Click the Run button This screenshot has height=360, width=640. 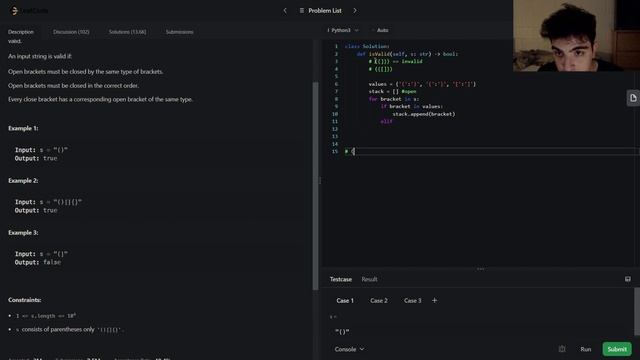pyautogui.click(x=586, y=349)
